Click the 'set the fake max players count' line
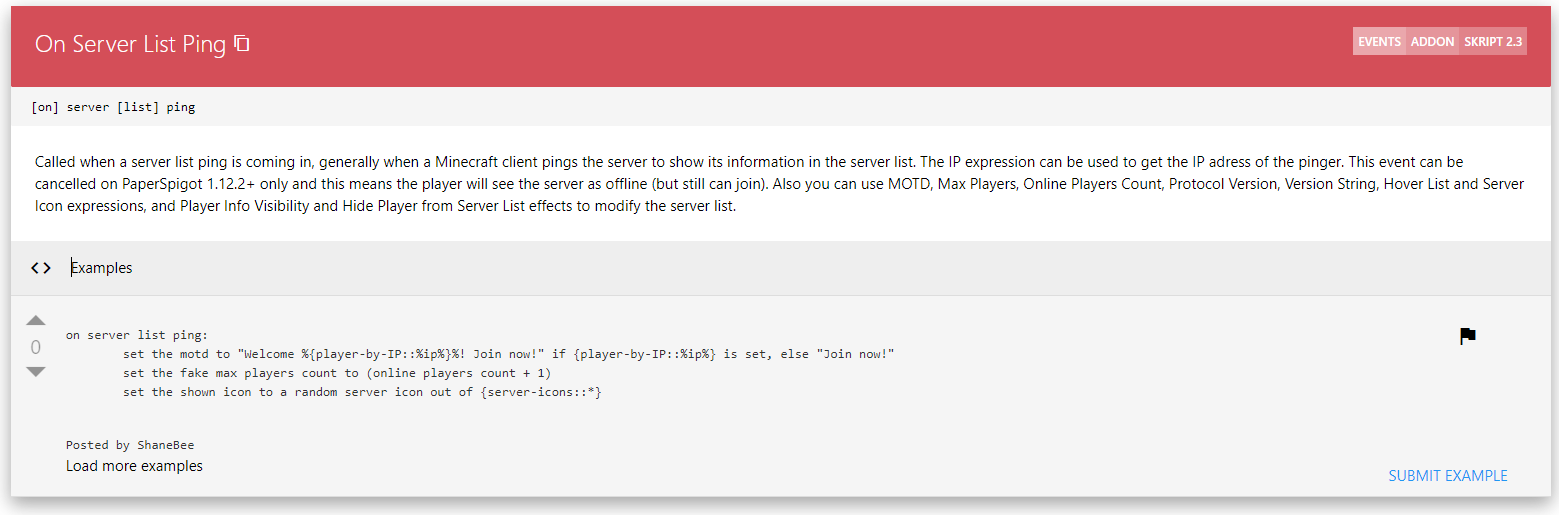The height and width of the screenshot is (515, 1559). [337, 373]
